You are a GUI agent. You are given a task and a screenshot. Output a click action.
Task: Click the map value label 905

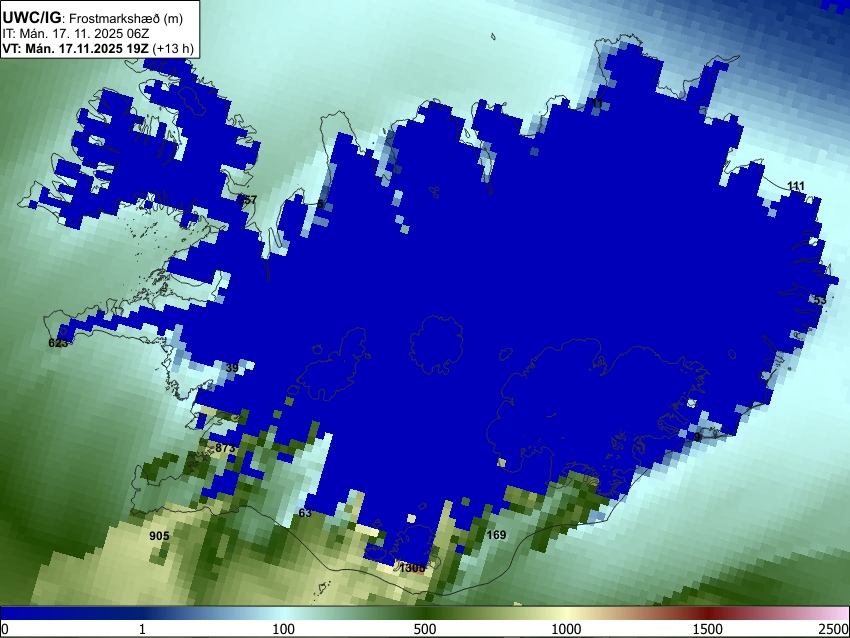click(x=159, y=536)
